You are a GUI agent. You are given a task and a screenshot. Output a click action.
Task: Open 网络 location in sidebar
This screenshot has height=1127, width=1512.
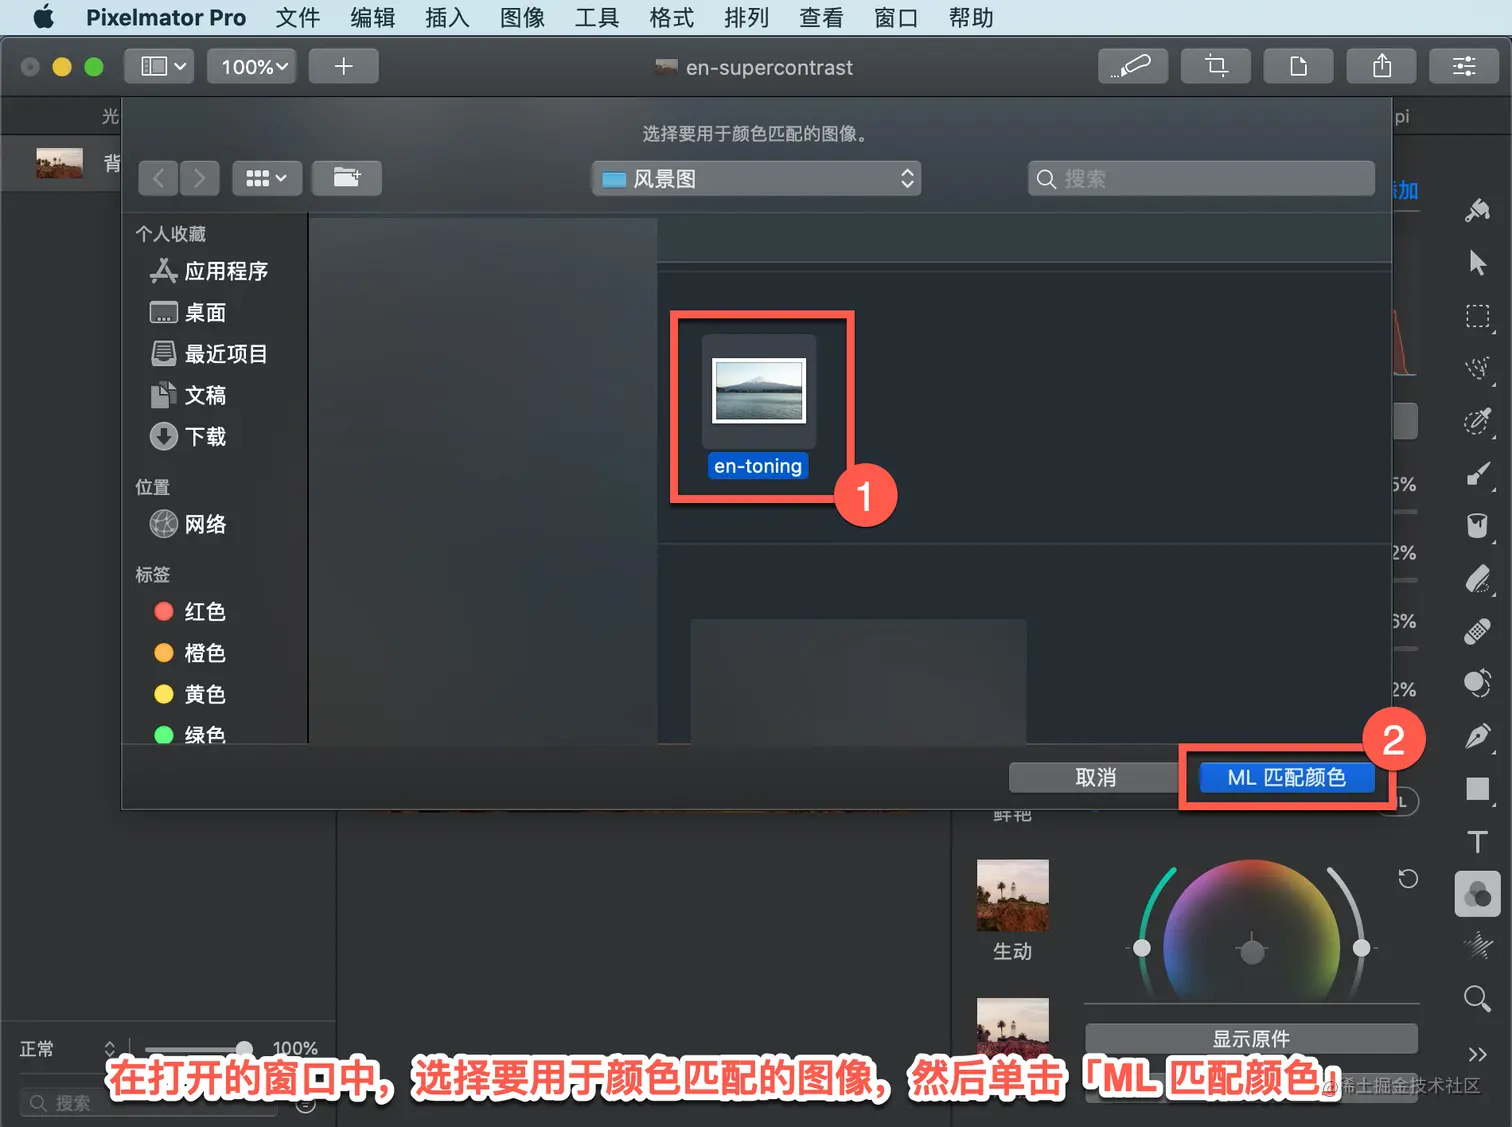pos(187,524)
